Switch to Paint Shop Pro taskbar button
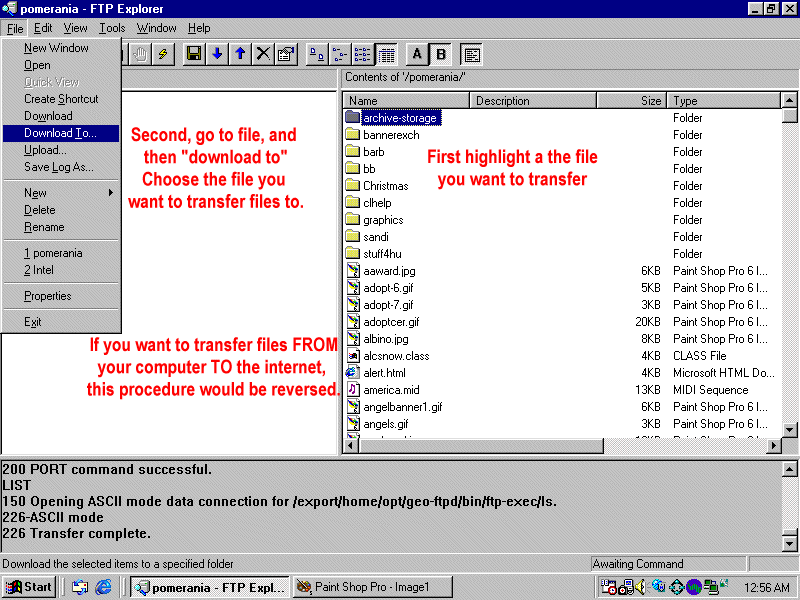This screenshot has width=800, height=600. tap(372, 587)
